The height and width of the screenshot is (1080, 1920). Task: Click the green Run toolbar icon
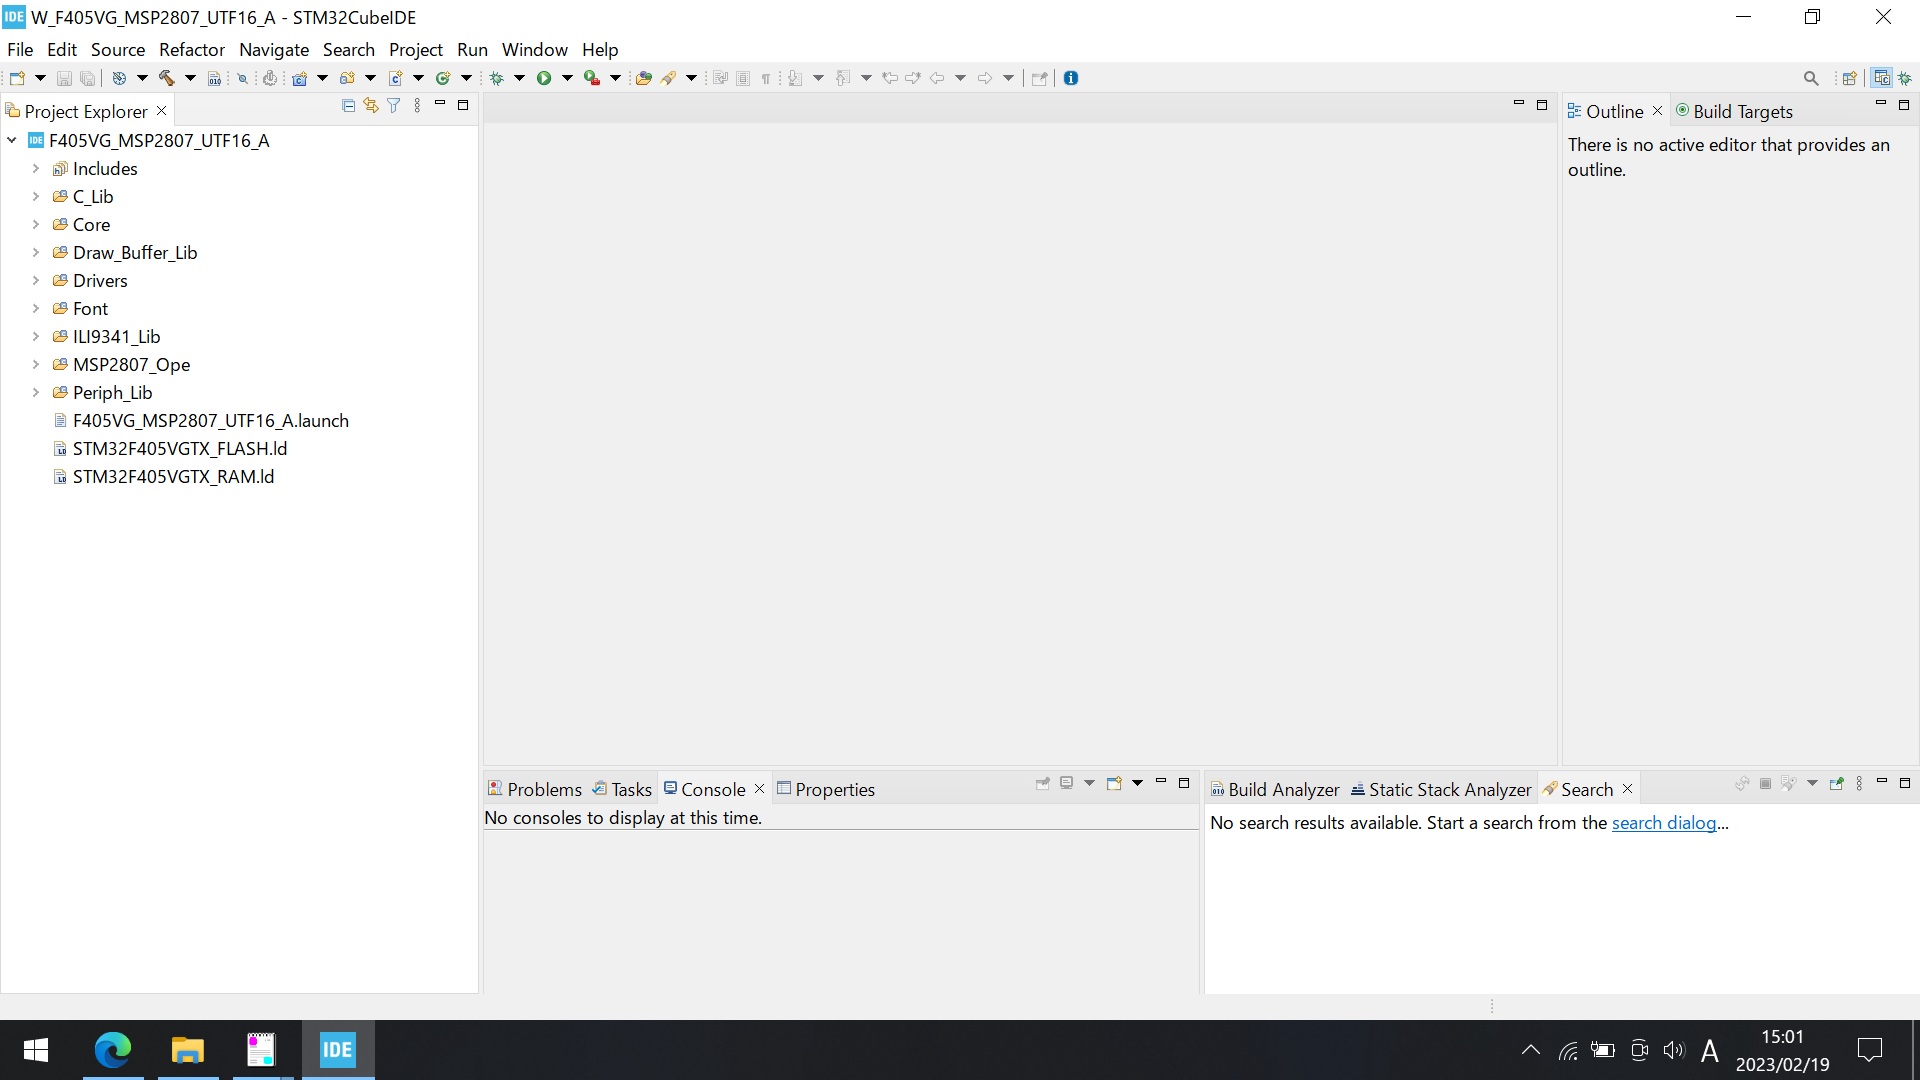(x=544, y=78)
